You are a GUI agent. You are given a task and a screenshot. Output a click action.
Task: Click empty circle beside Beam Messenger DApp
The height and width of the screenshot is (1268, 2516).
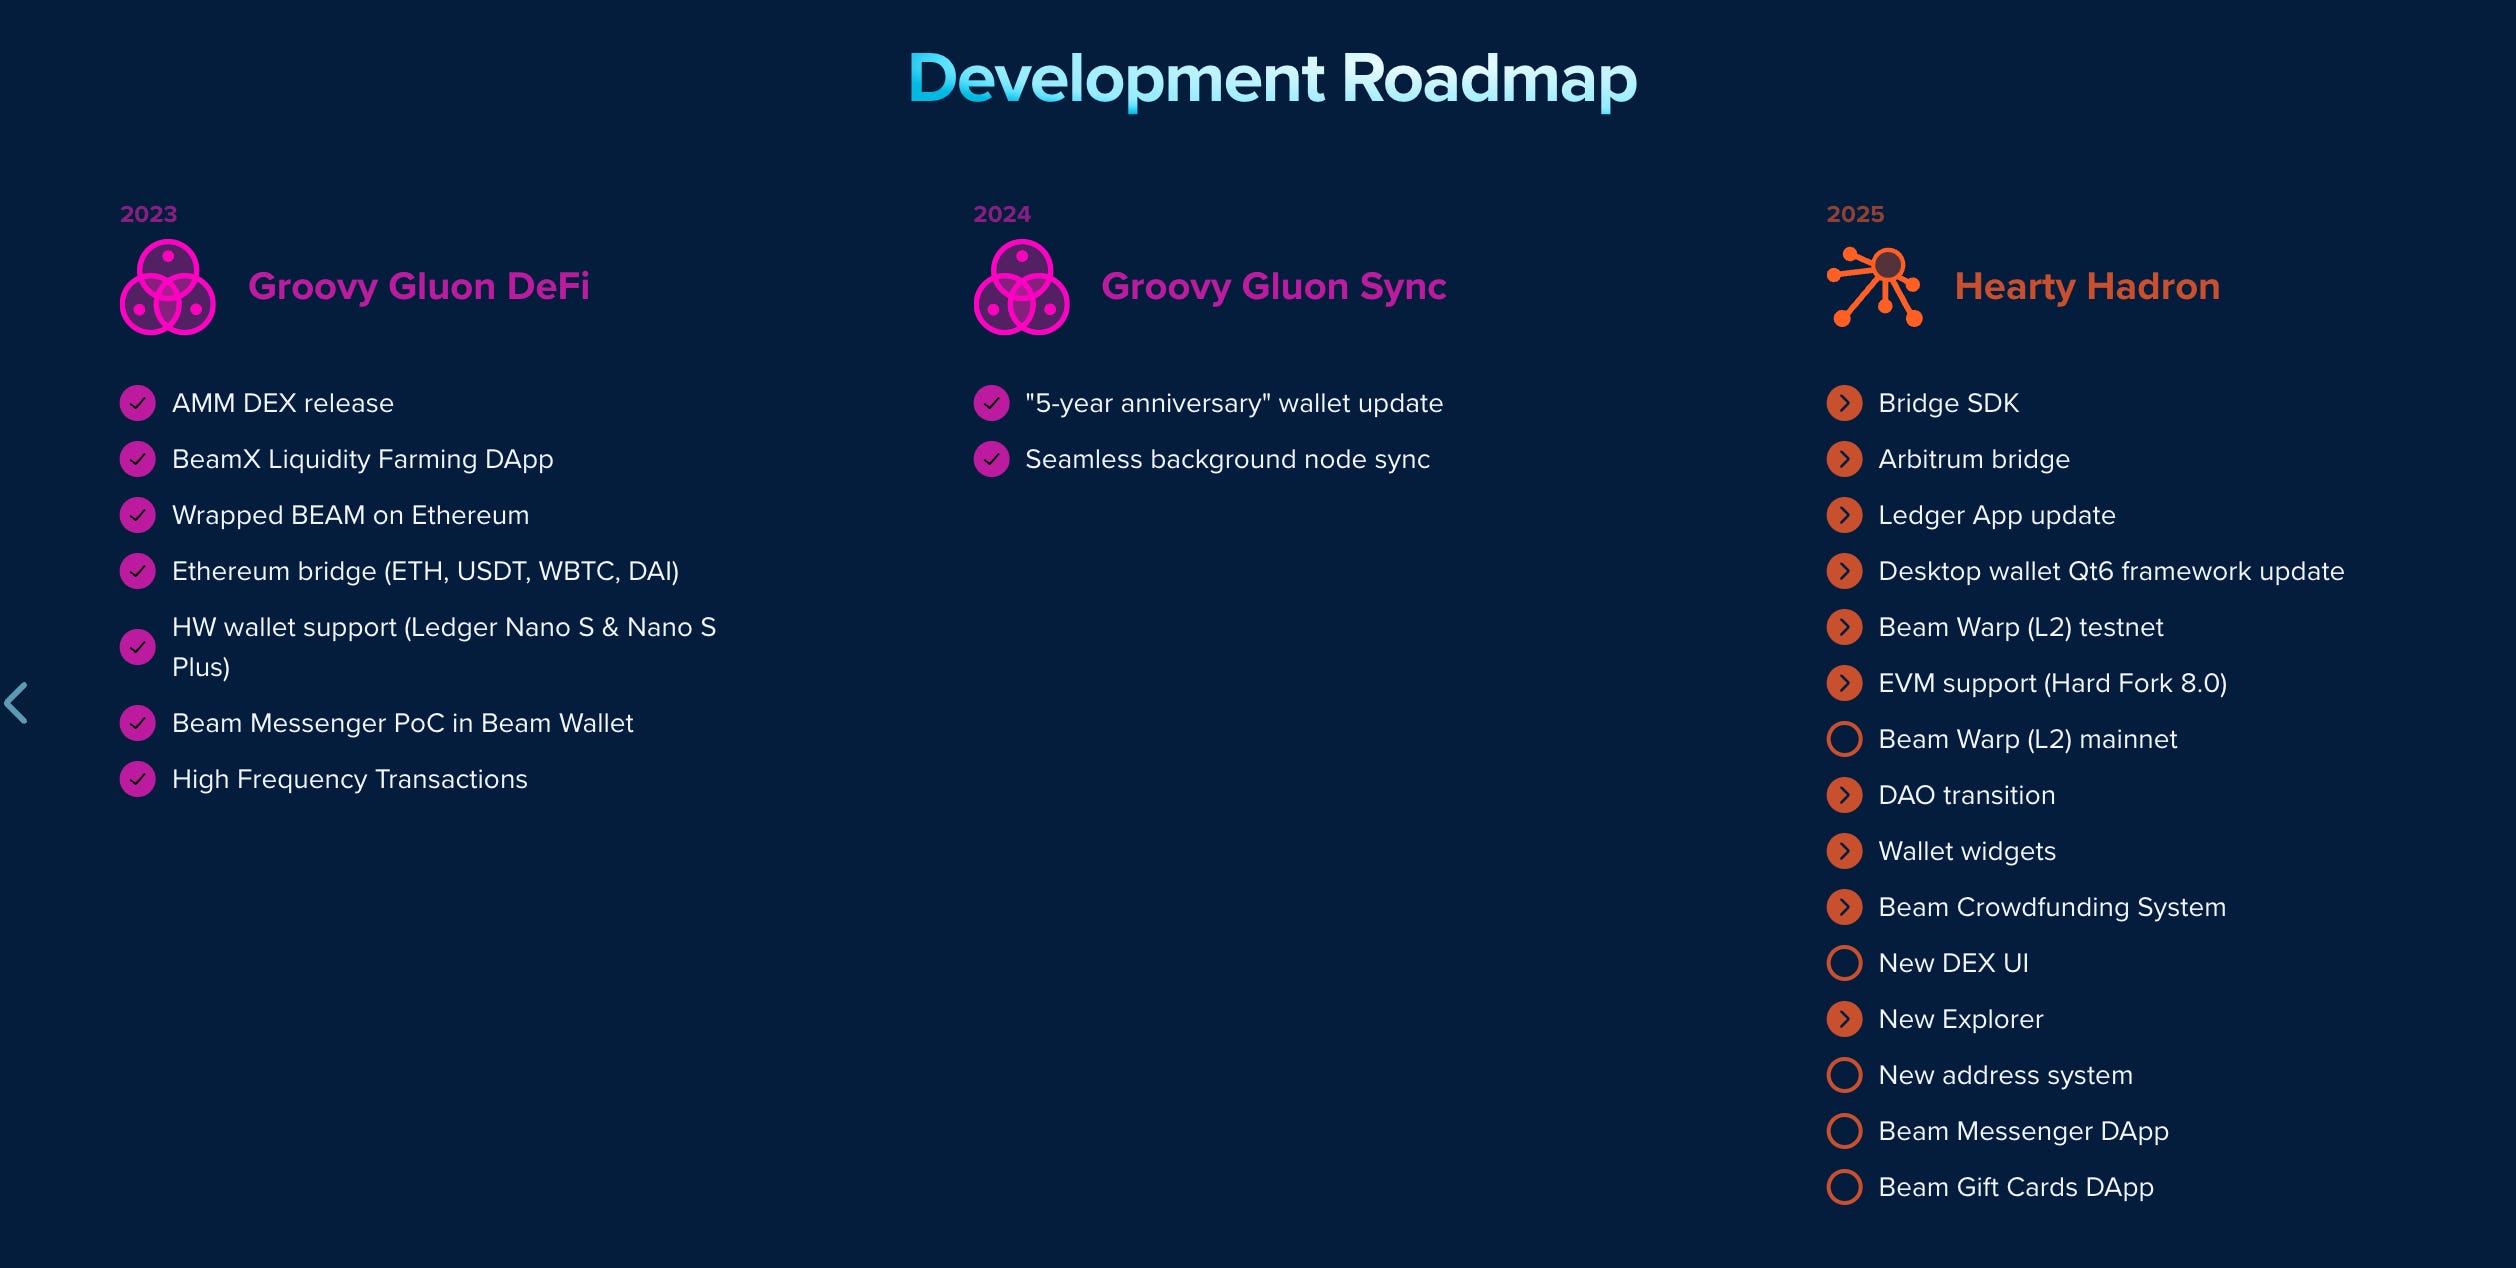tap(1845, 1131)
